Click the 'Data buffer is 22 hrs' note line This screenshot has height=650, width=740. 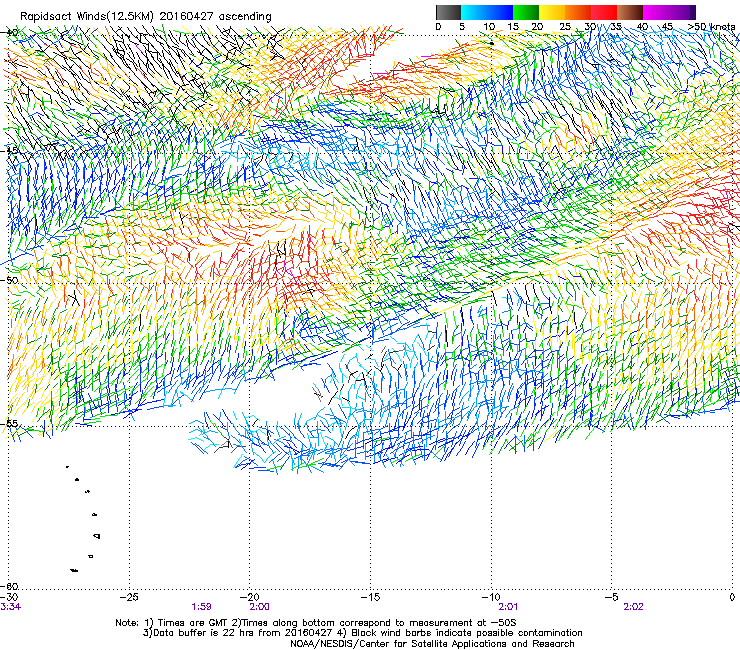click(x=362, y=633)
